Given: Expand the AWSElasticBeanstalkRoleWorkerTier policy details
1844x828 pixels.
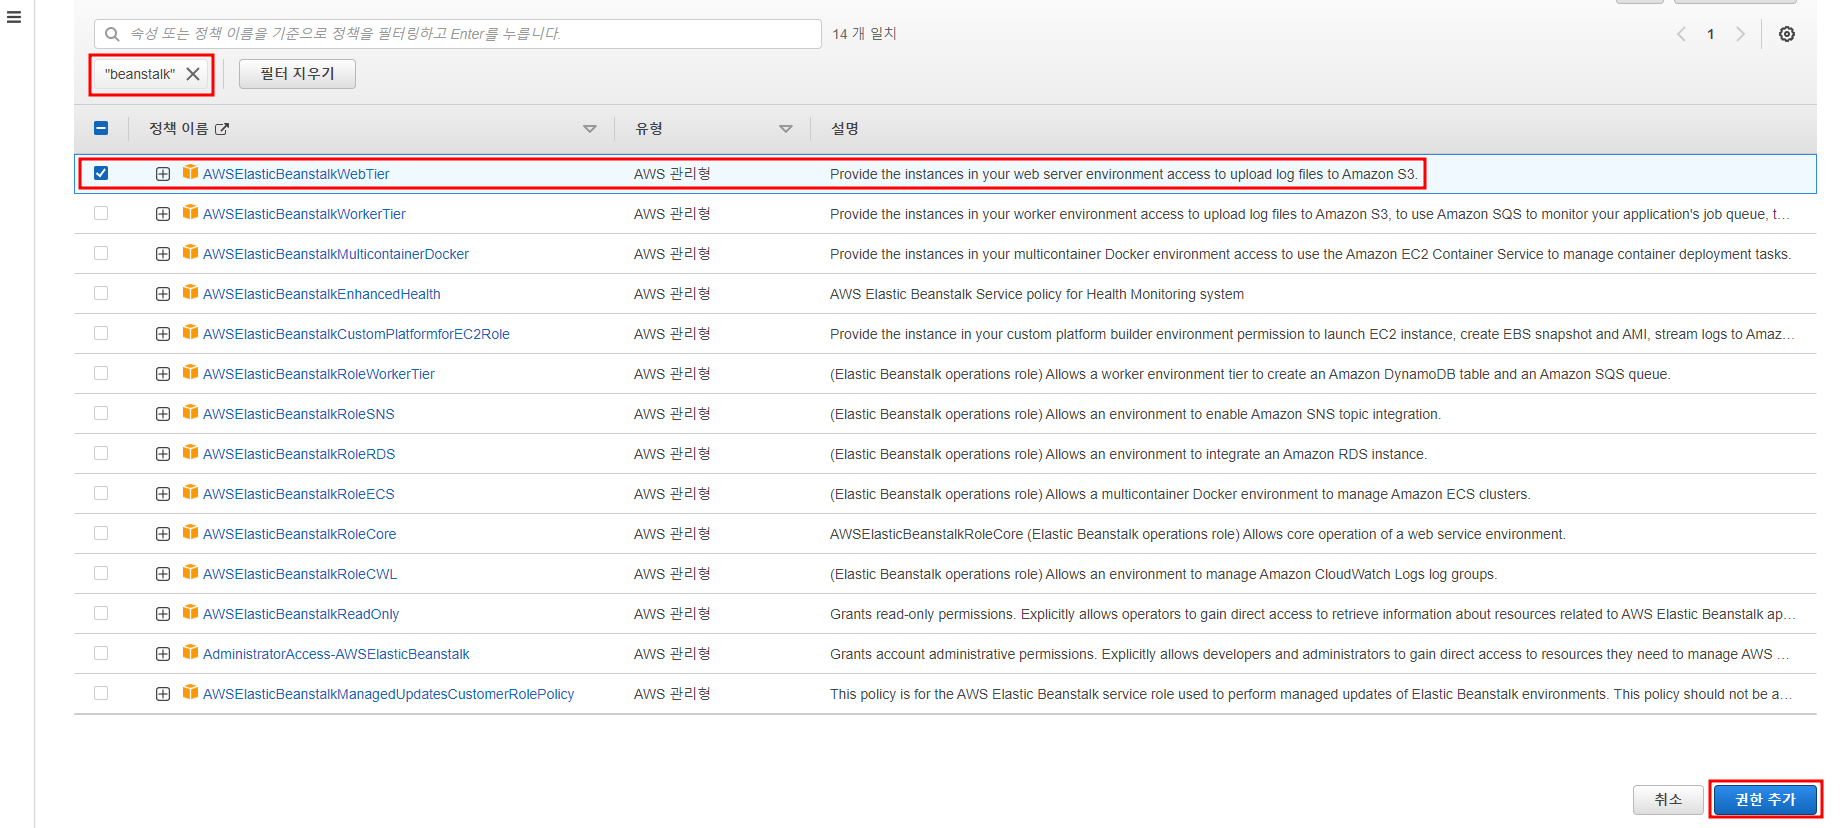Looking at the screenshot, I should pos(163,374).
